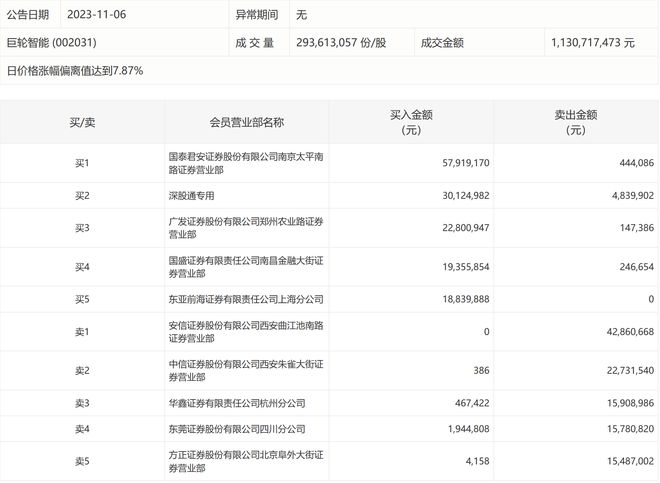Click the 日价格涨幅偏离值达到7.87% description
This screenshot has width=660, height=483.
(75, 71)
